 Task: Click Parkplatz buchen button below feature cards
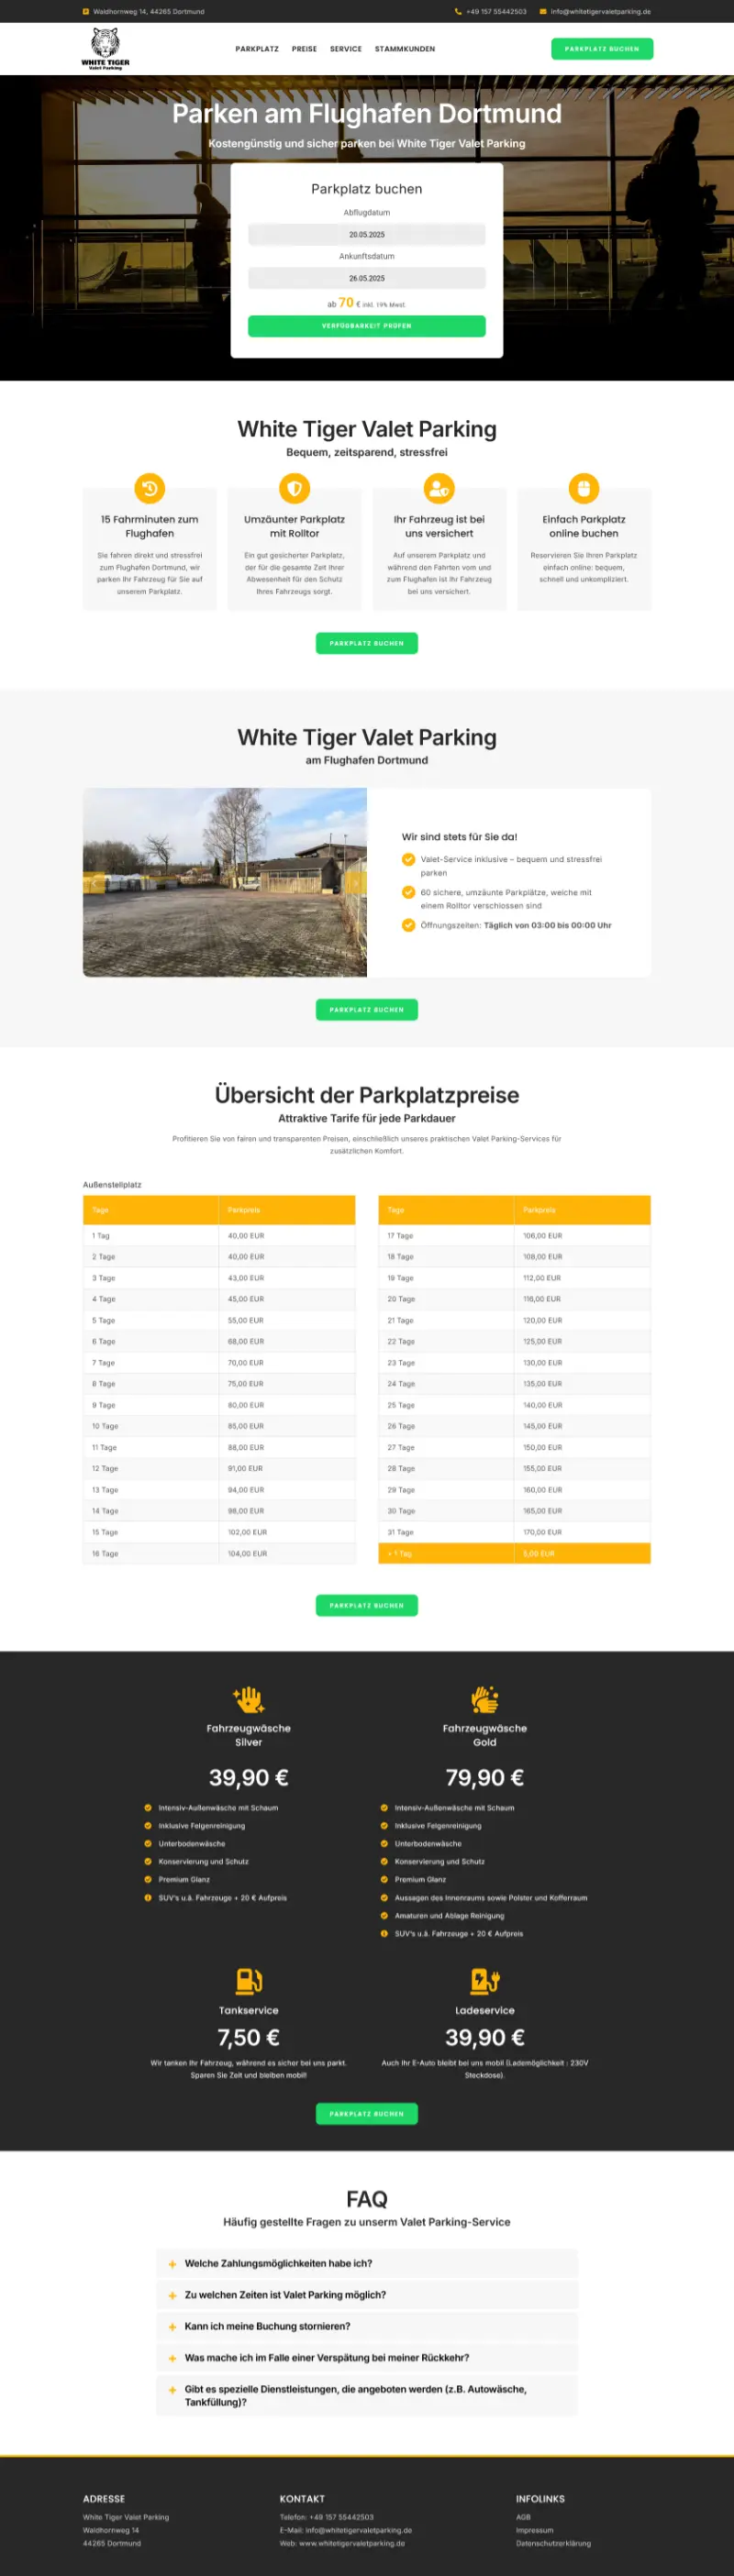pos(367,643)
